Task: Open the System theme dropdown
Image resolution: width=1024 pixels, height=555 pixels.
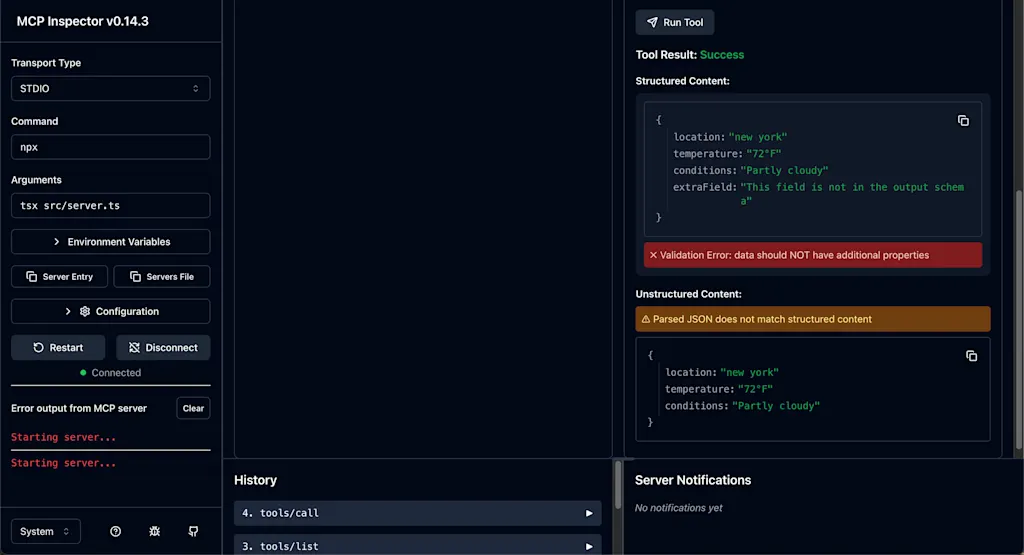Action: click(46, 531)
